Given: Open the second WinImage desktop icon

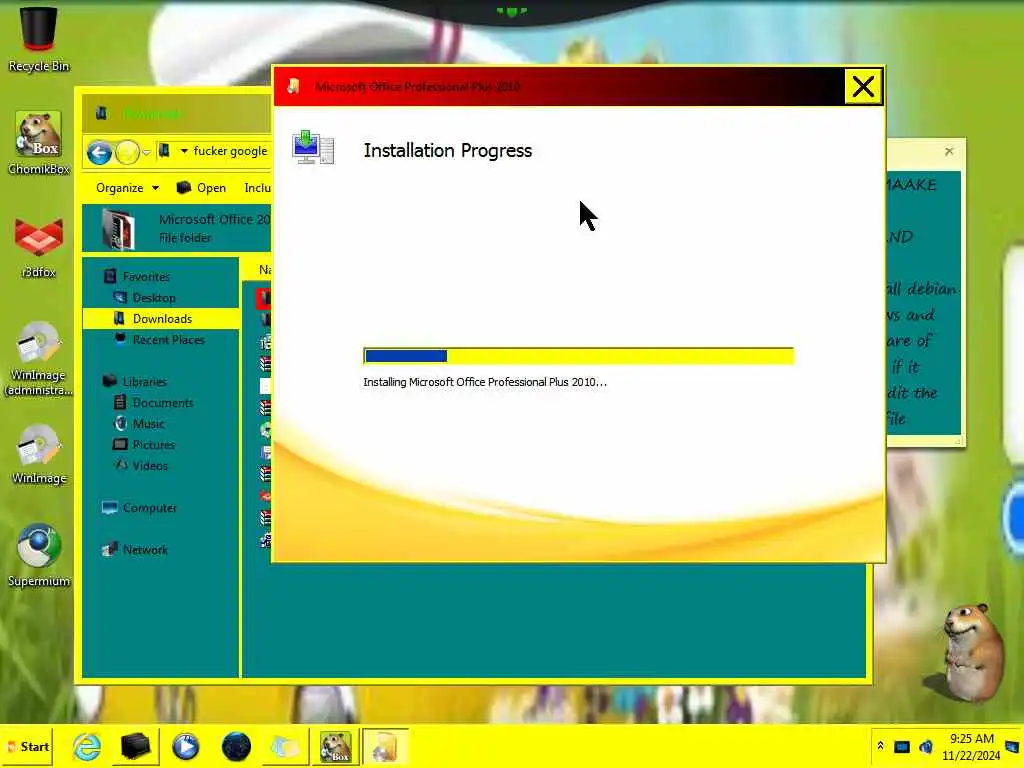Looking at the screenshot, I should pyautogui.click(x=39, y=454).
